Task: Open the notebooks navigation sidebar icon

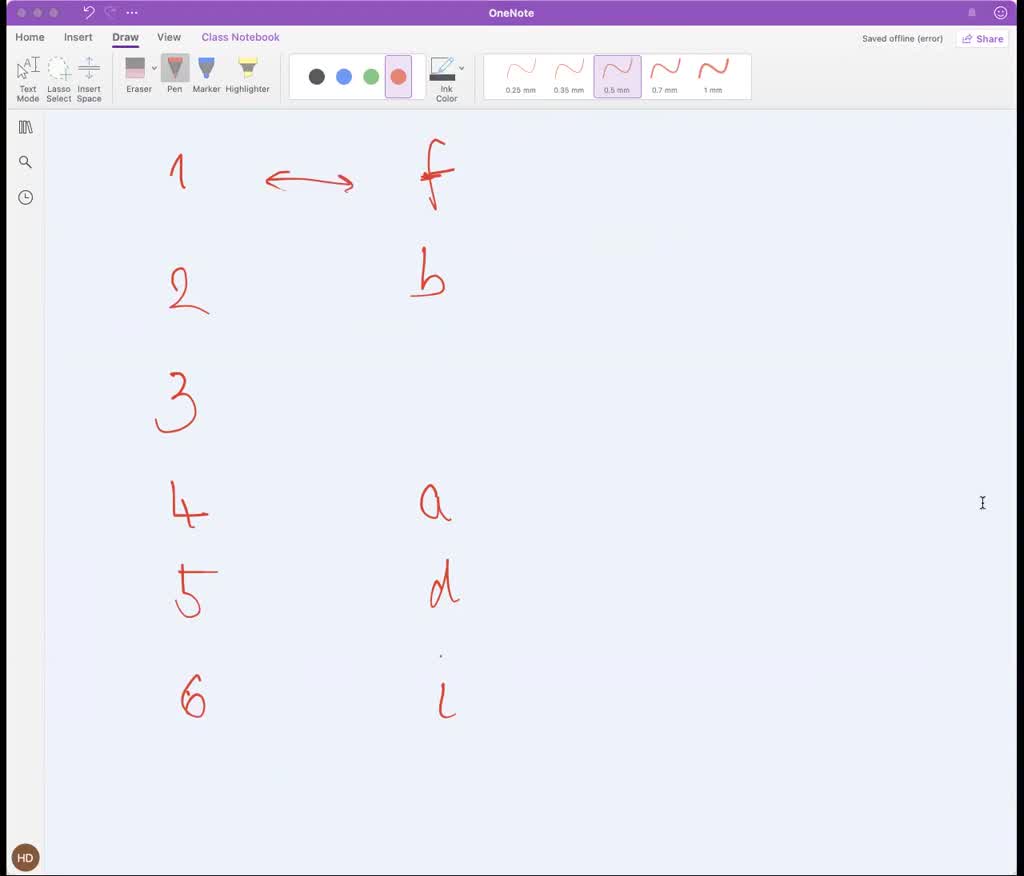Action: pyautogui.click(x=26, y=127)
